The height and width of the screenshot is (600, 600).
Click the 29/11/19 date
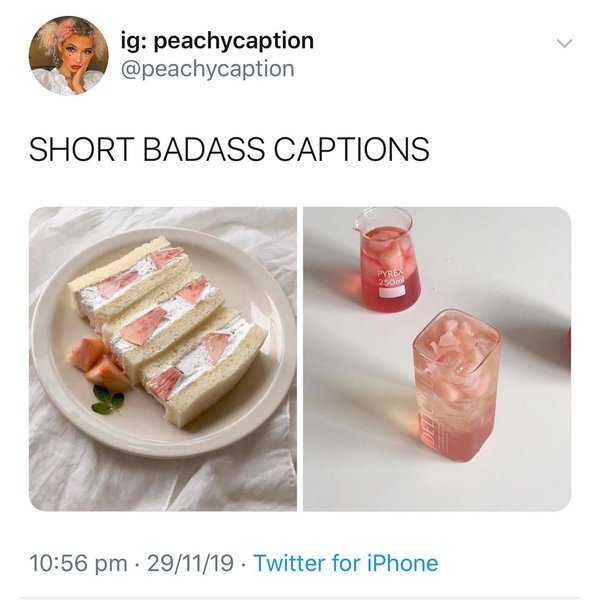190,563
